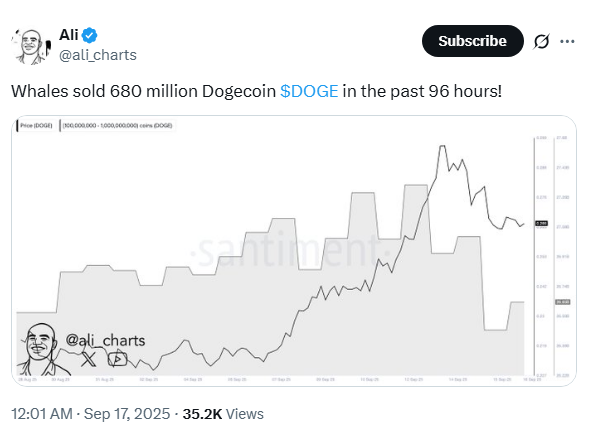Click the gray whale holdings value tag
593x428 pixels.
click(x=562, y=302)
